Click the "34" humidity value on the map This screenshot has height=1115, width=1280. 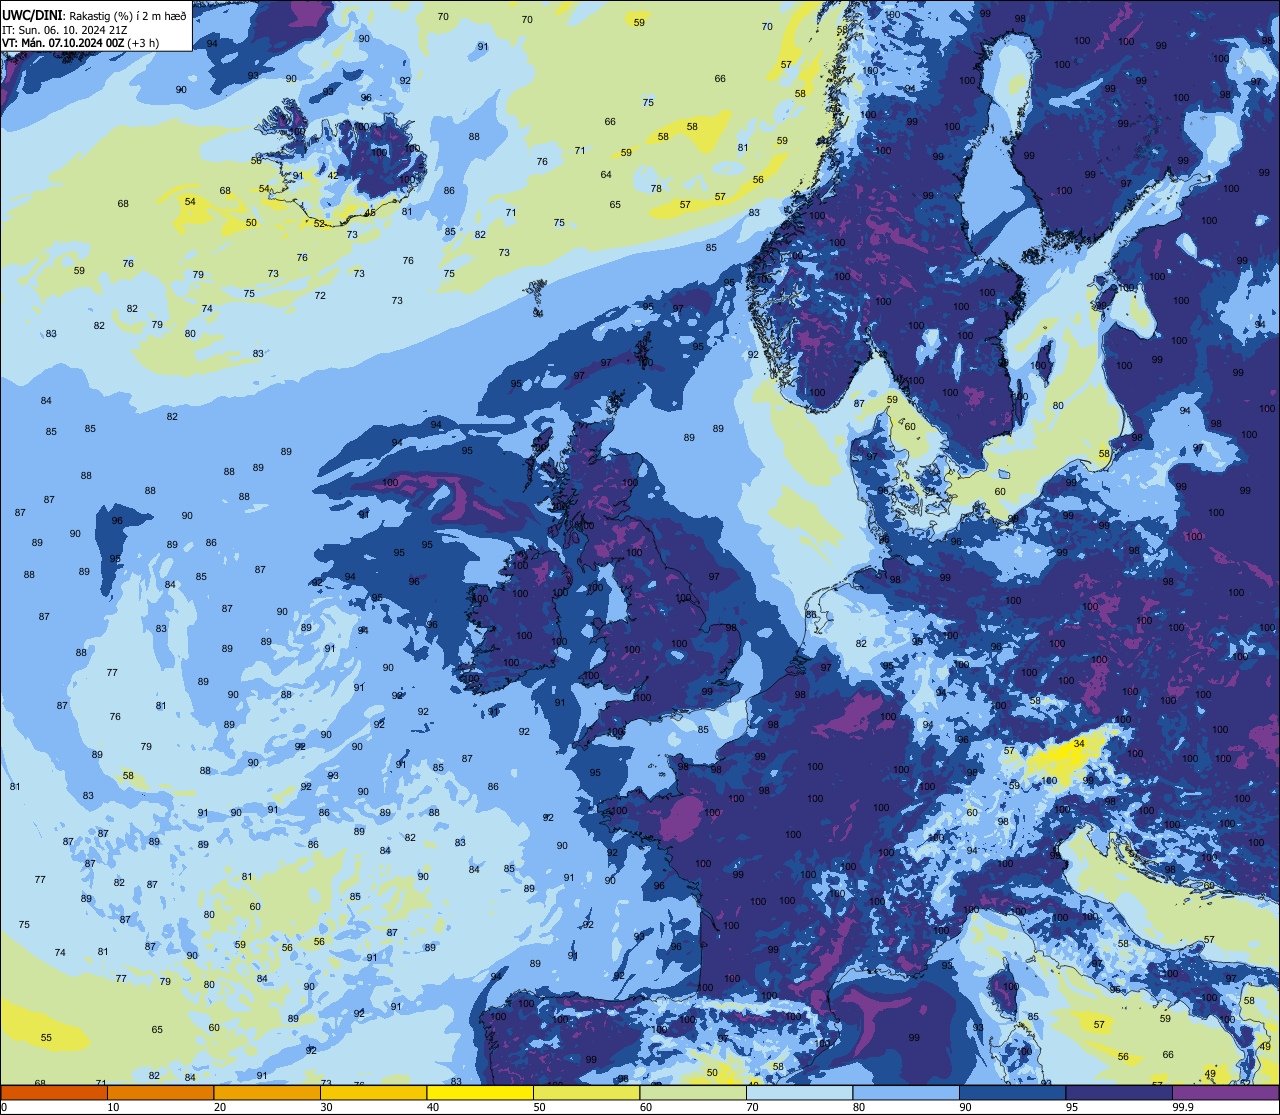pos(1079,744)
